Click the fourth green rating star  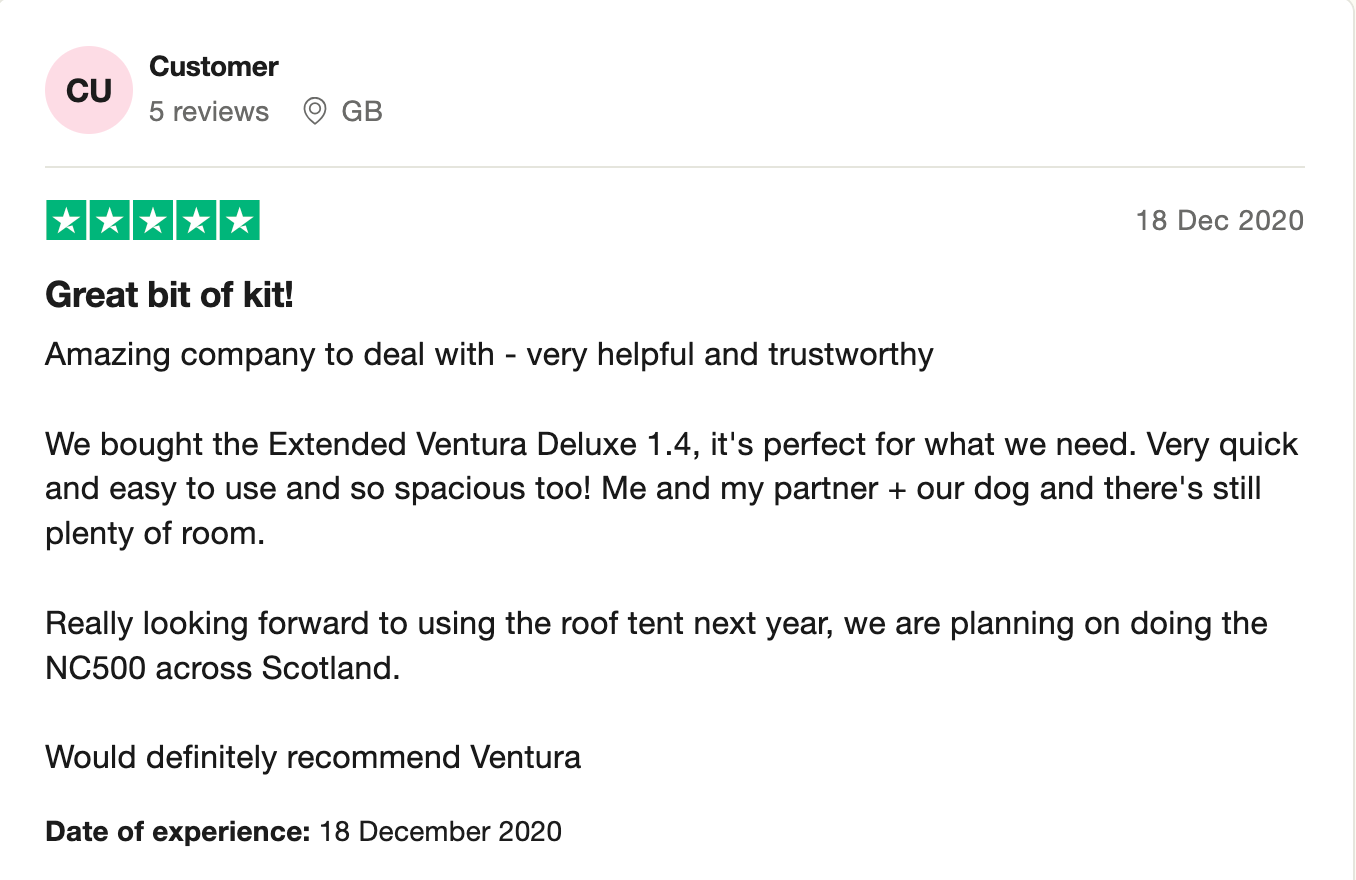tap(196, 221)
